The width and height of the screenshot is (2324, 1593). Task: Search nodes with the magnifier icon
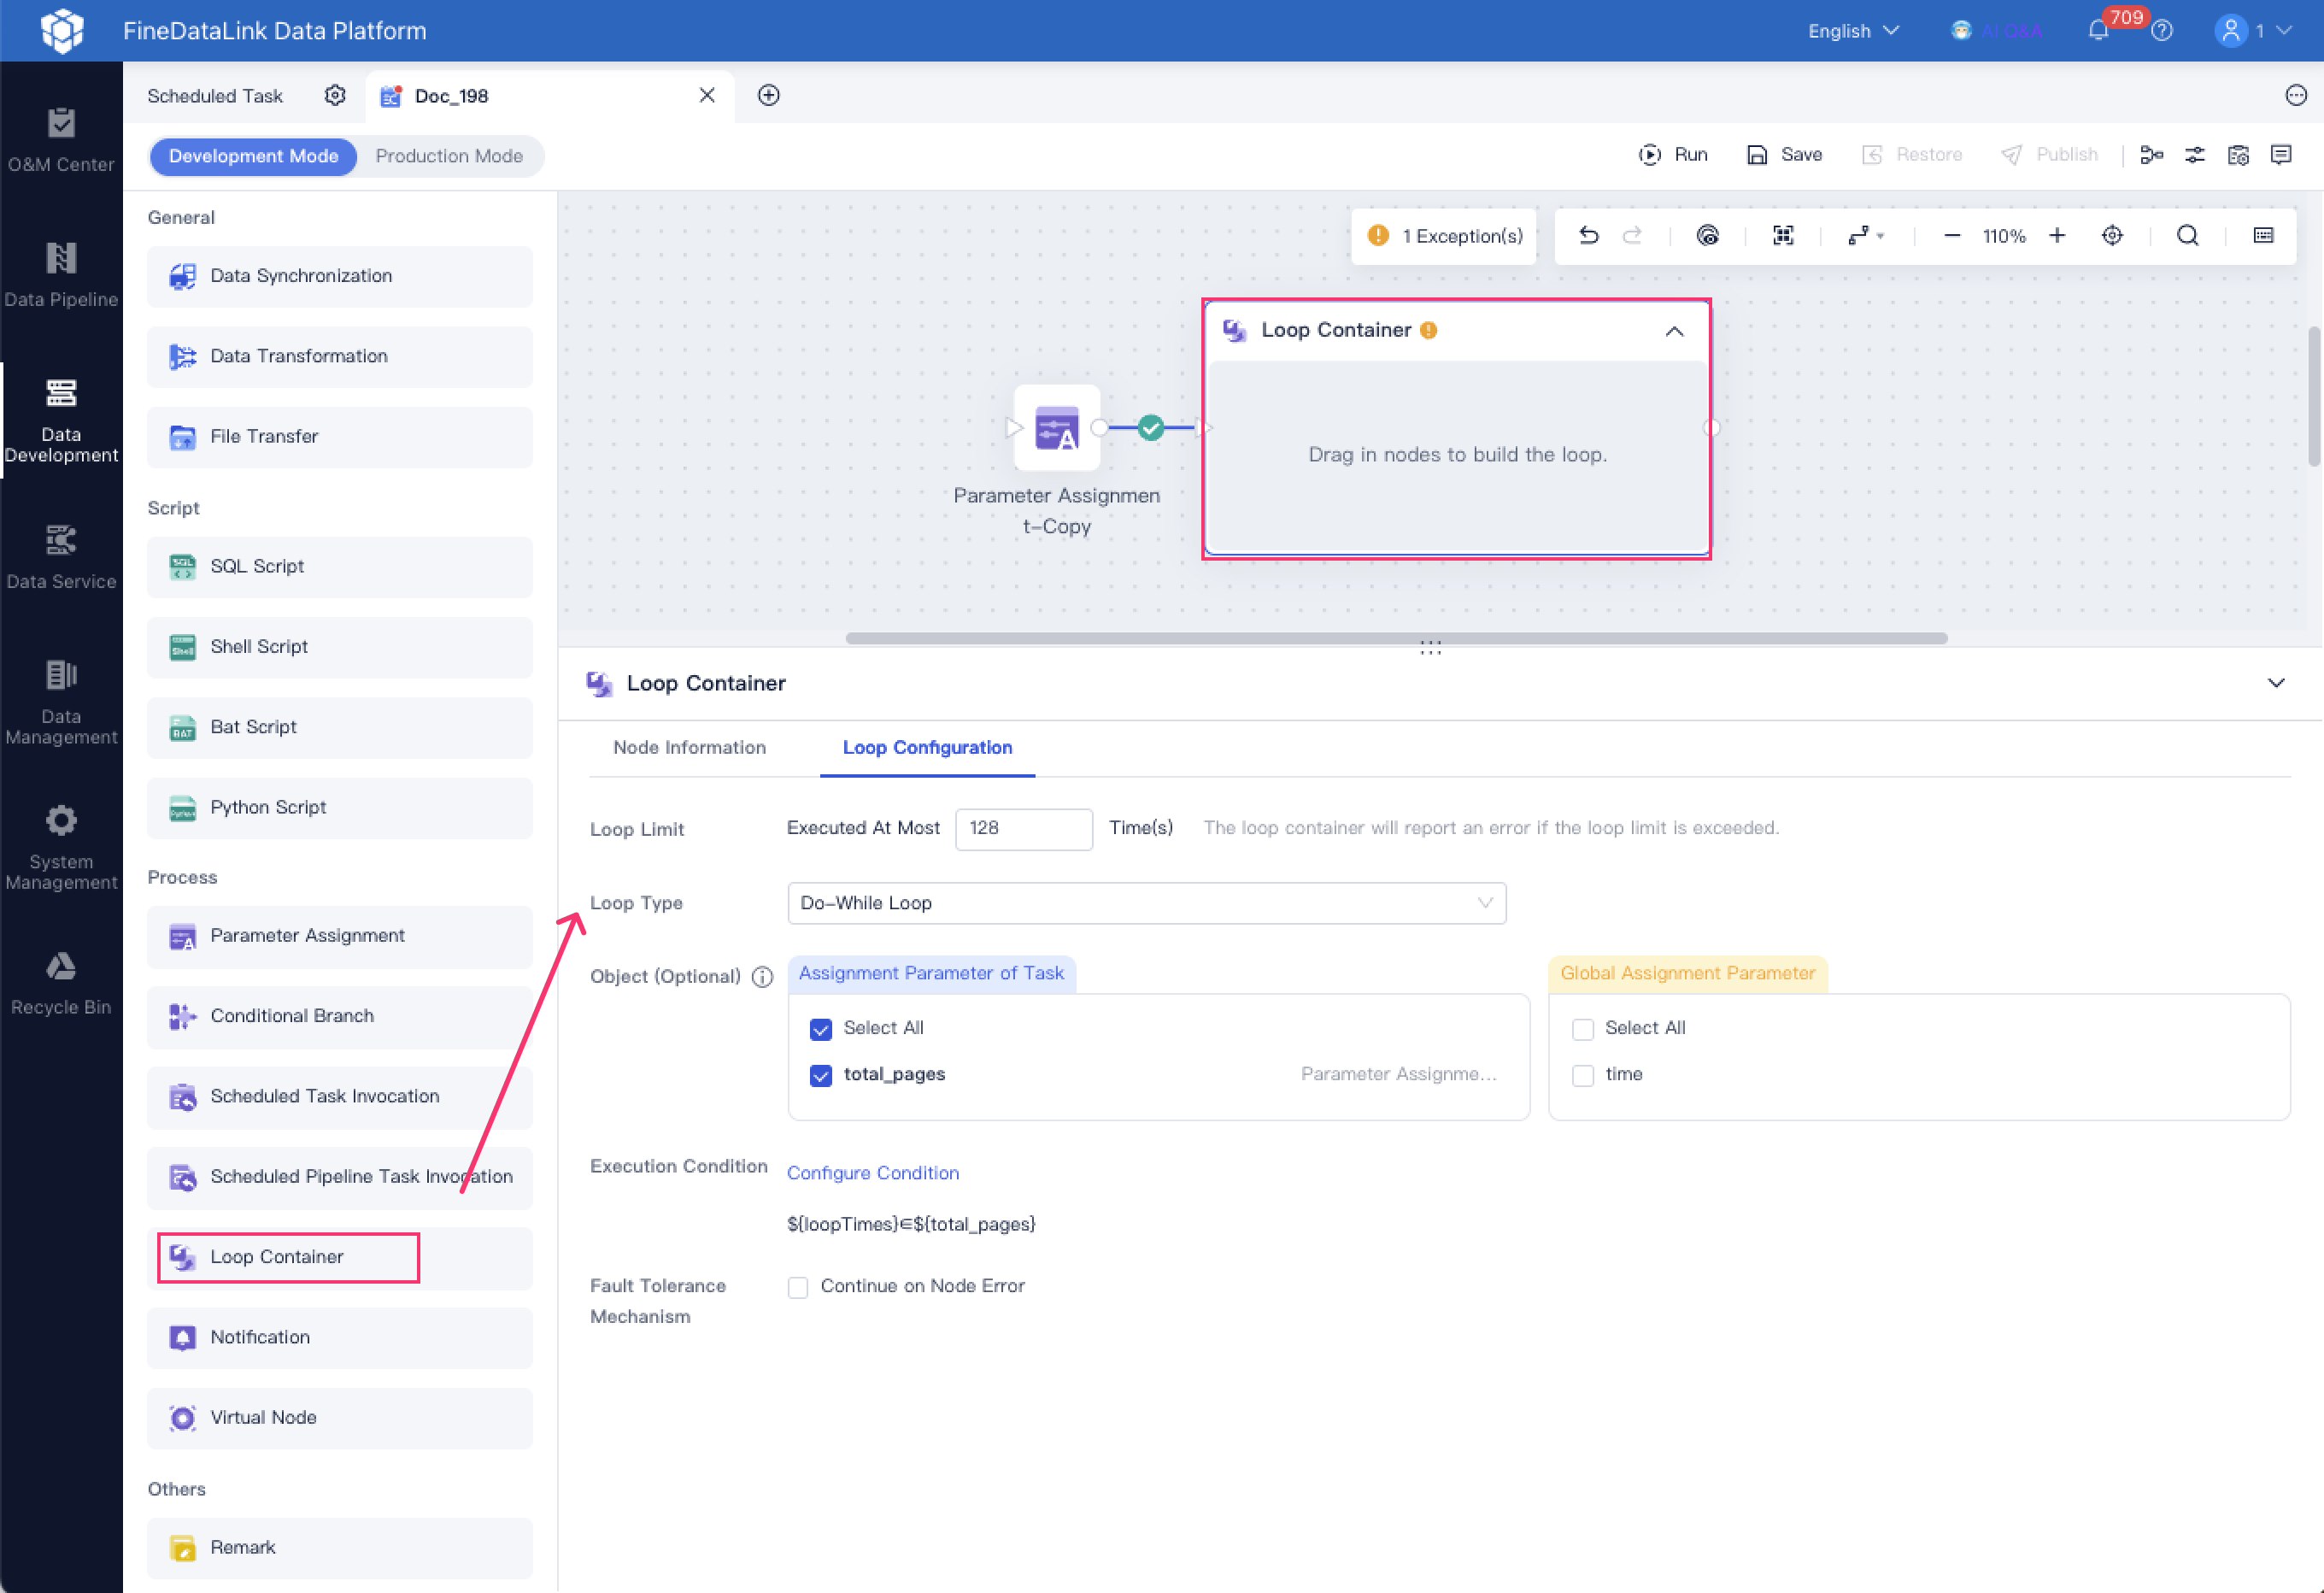[x=2188, y=235]
